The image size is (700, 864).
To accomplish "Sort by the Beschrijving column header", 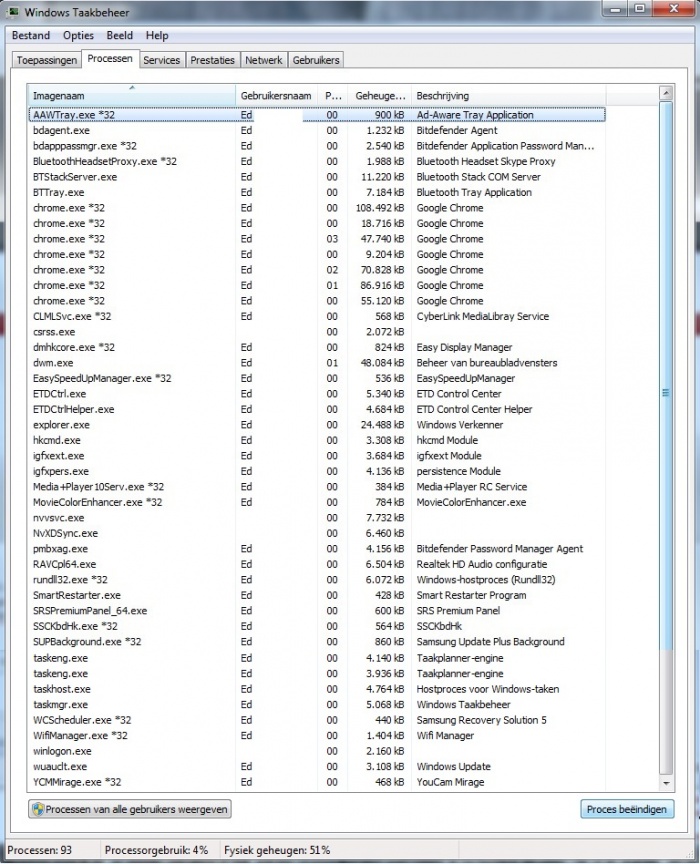I will point(508,95).
